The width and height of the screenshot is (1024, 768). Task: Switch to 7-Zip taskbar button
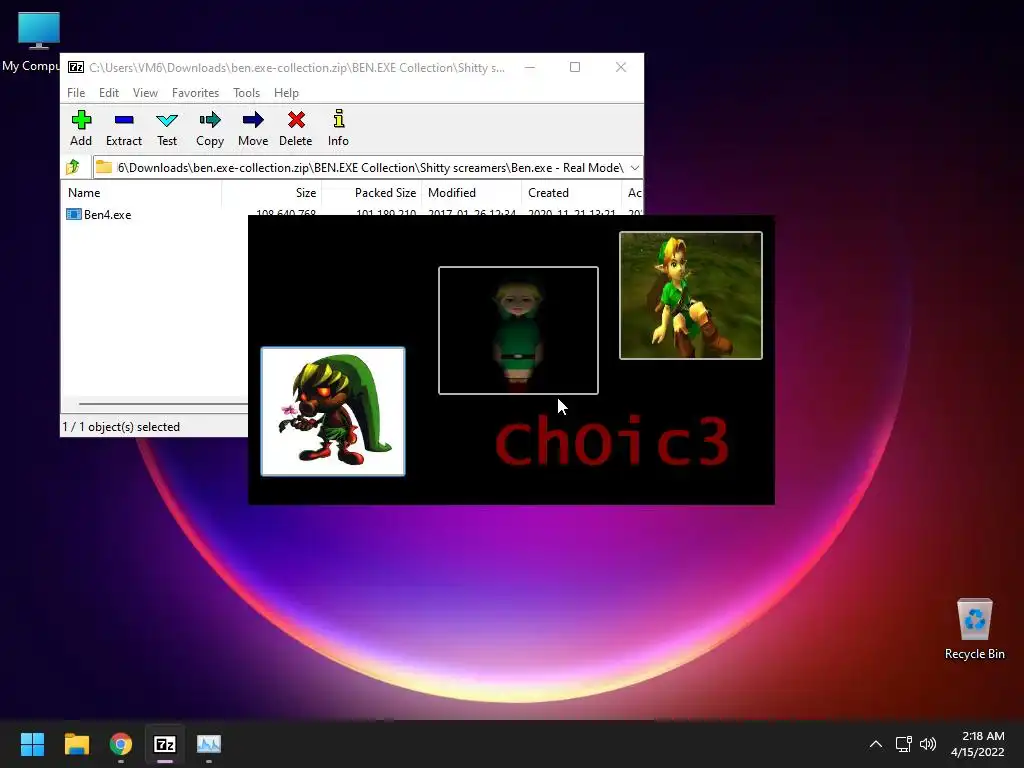[165, 744]
